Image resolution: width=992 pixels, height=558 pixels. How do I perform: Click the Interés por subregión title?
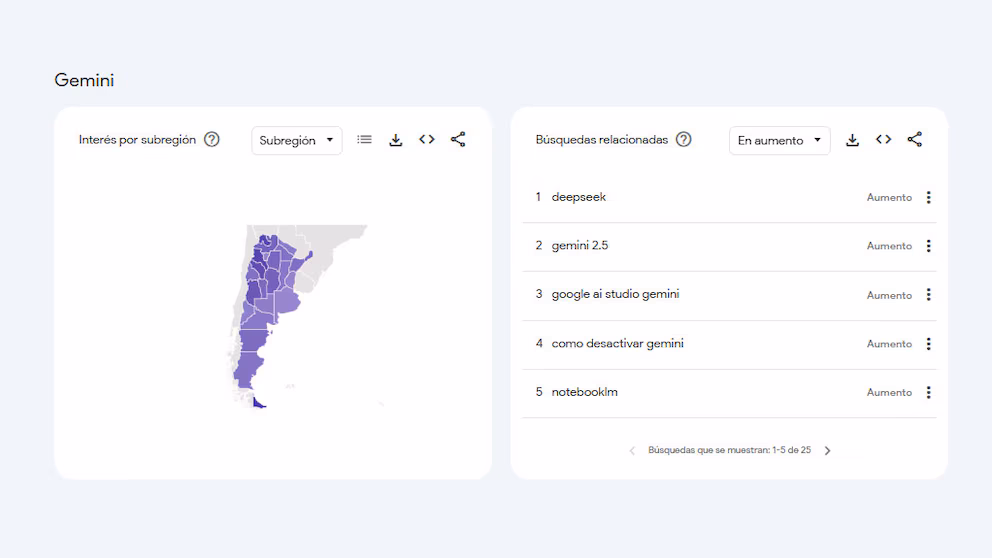(137, 140)
